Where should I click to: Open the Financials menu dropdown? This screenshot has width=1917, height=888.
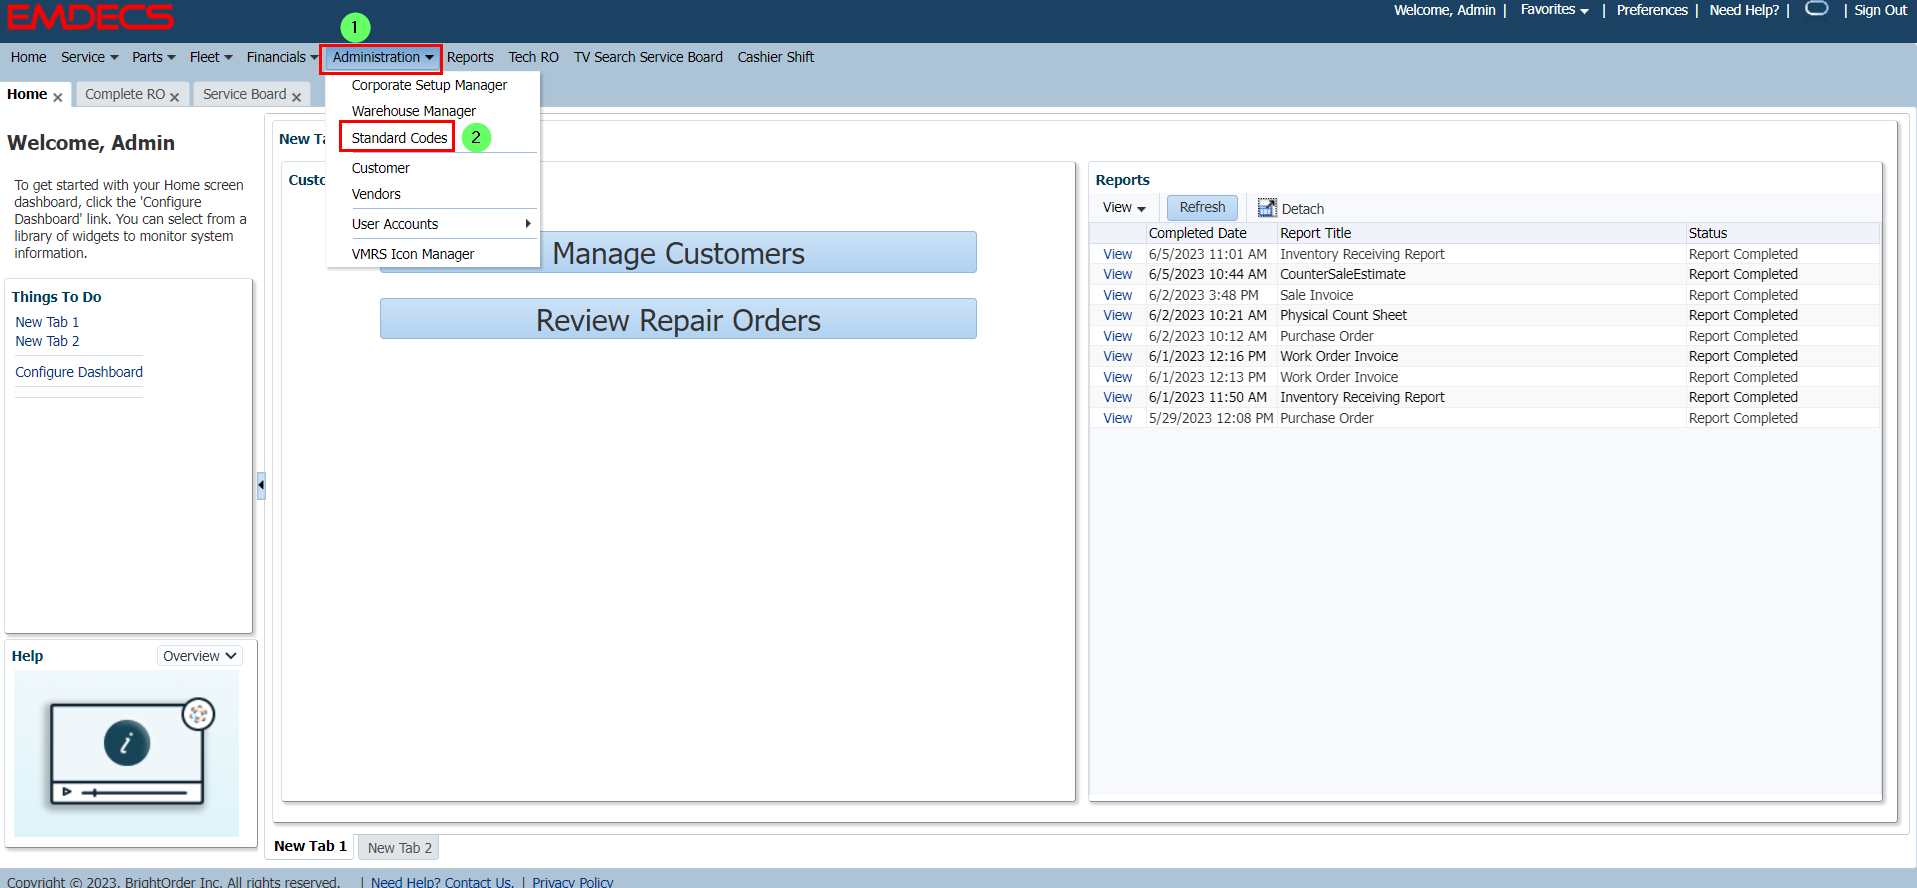tap(282, 57)
